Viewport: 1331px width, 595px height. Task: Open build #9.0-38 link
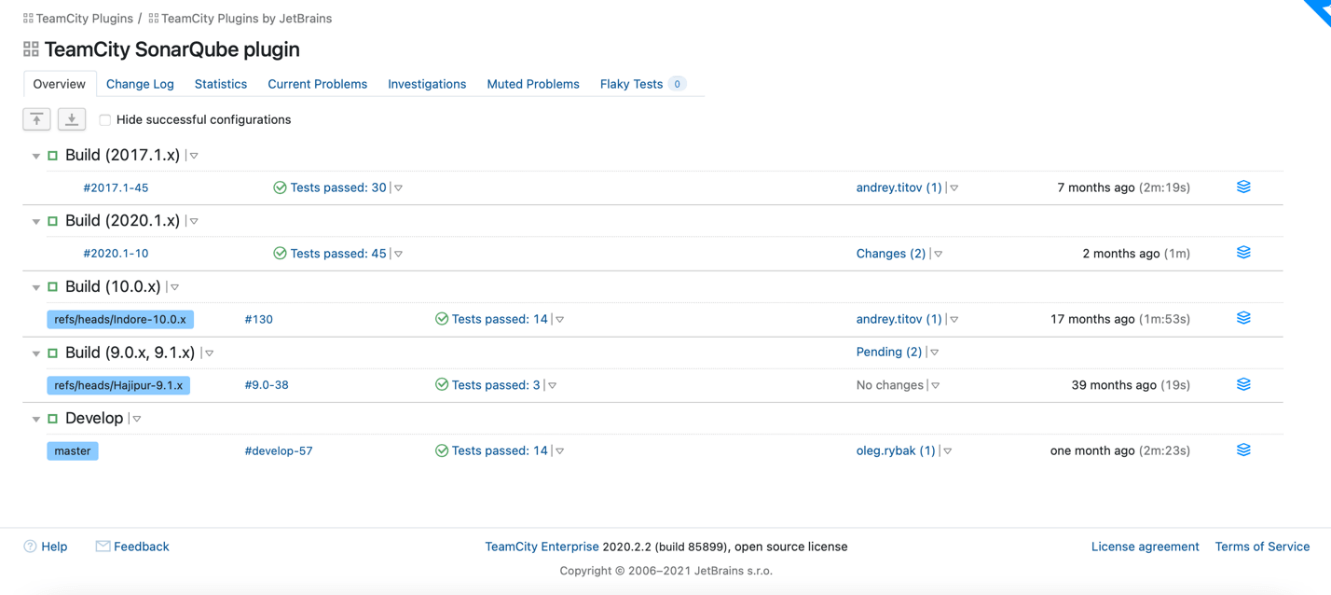click(x=267, y=385)
